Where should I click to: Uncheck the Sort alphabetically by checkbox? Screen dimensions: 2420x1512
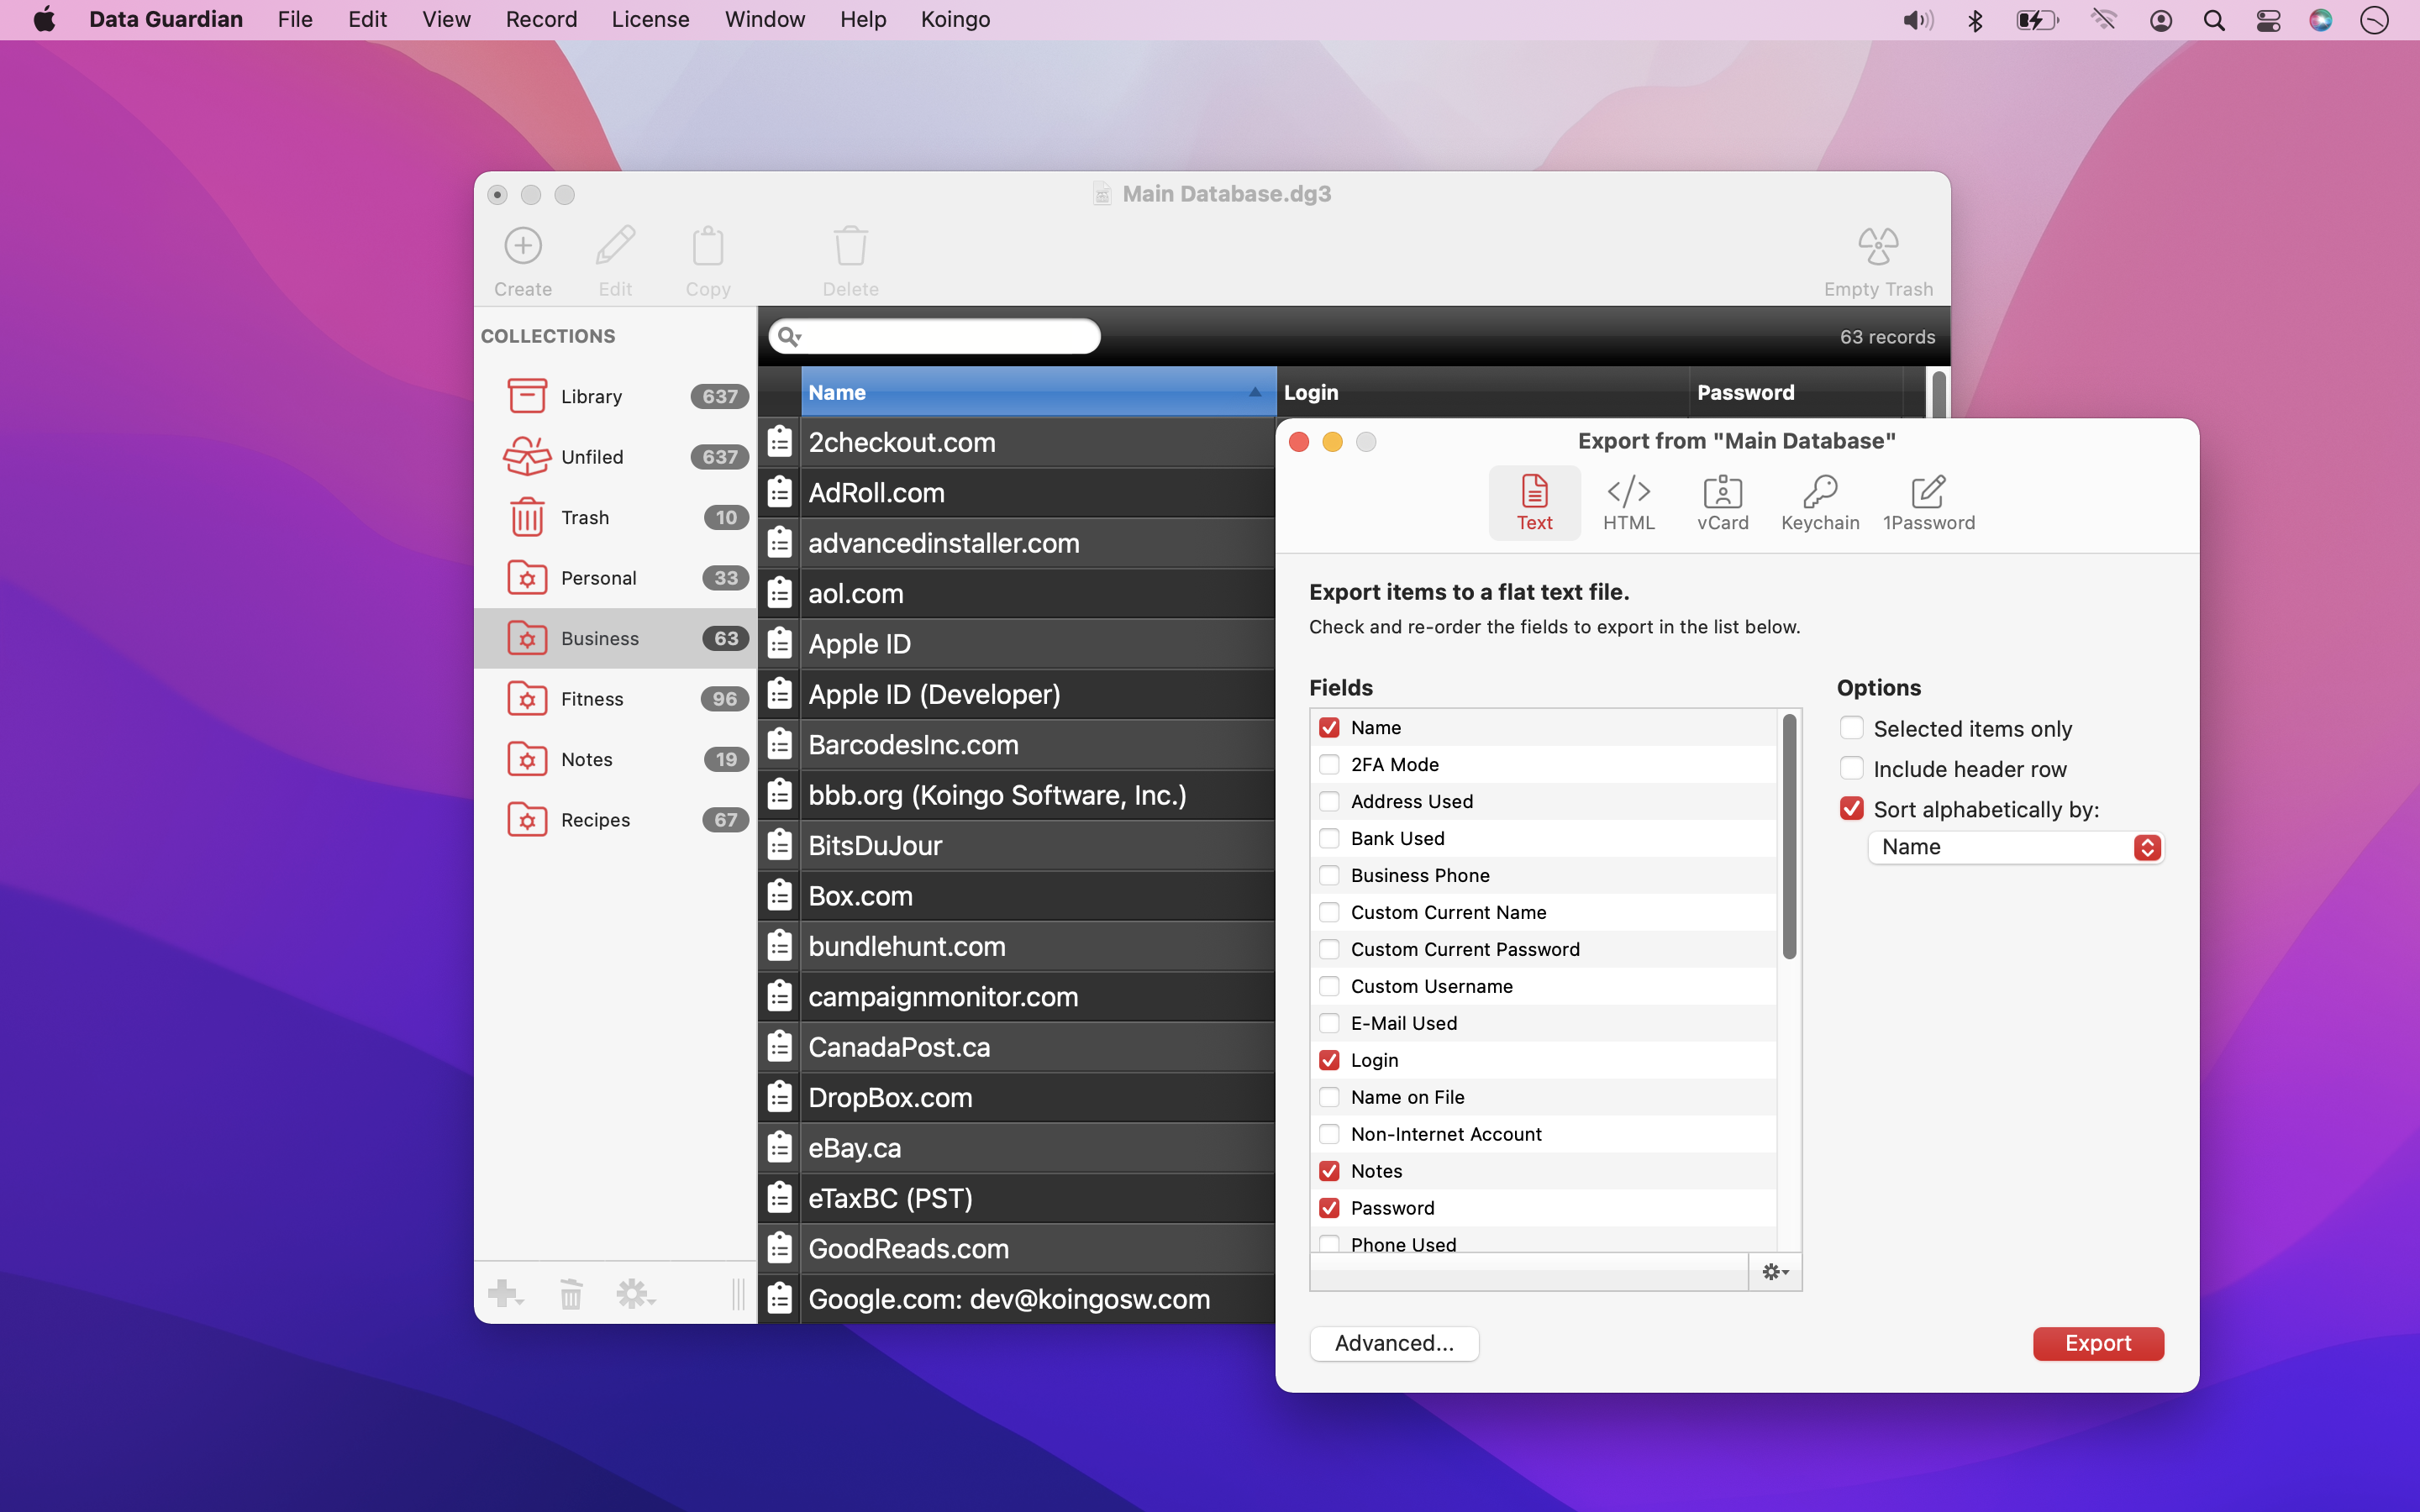pyautogui.click(x=1851, y=809)
